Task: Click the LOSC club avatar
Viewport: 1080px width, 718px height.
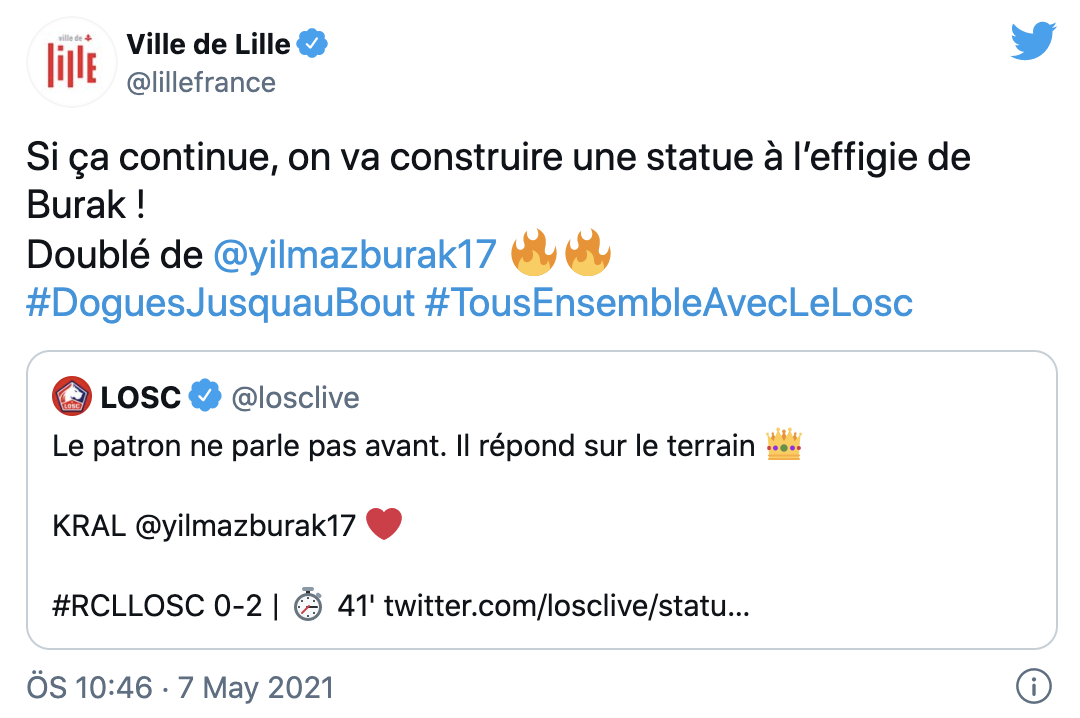Action: [72, 397]
